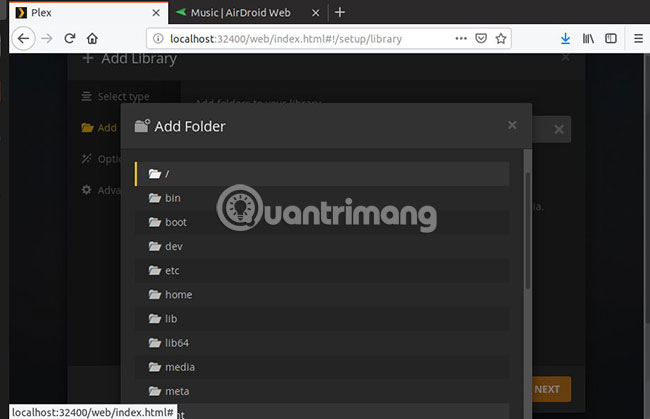650x419 pixels.
Task: Click the bin folder icon
Action: click(155, 198)
